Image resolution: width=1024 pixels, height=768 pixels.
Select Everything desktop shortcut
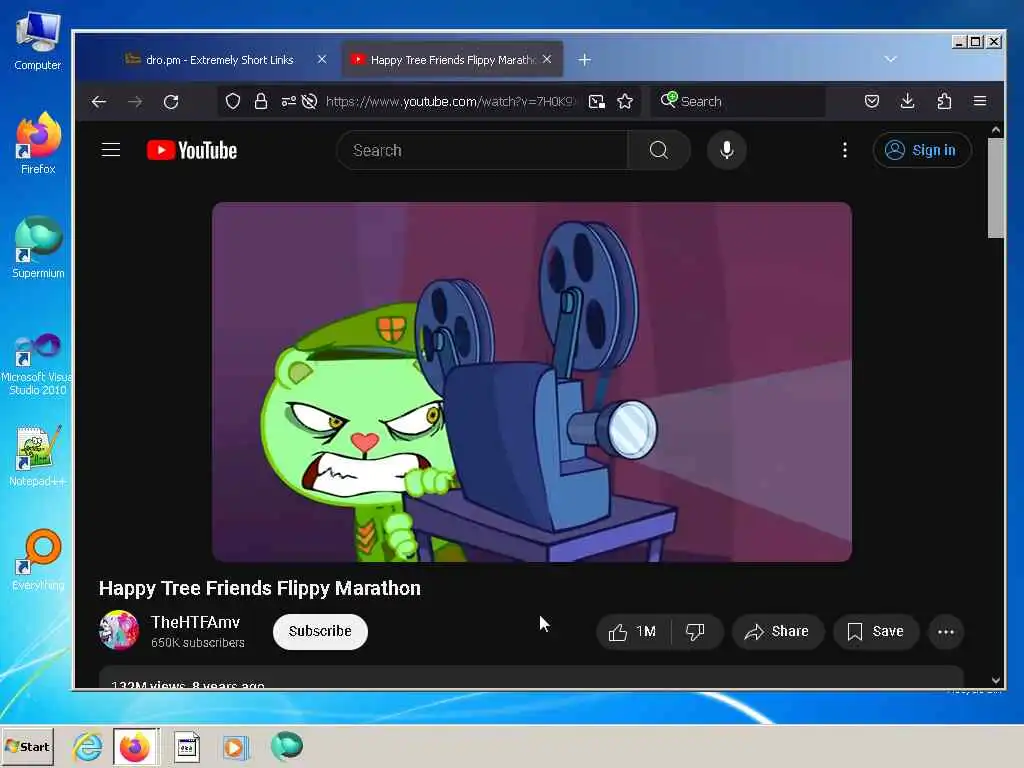[x=38, y=560]
